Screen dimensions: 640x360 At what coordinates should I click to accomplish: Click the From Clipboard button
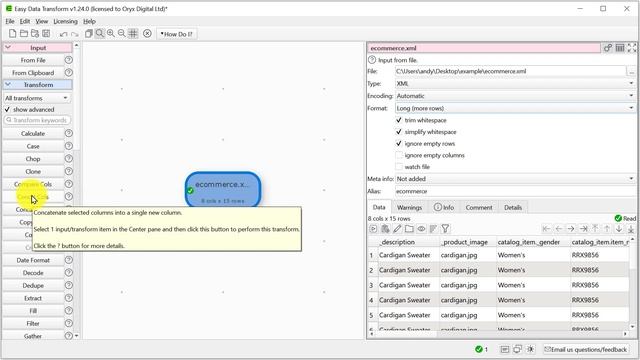click(33, 73)
